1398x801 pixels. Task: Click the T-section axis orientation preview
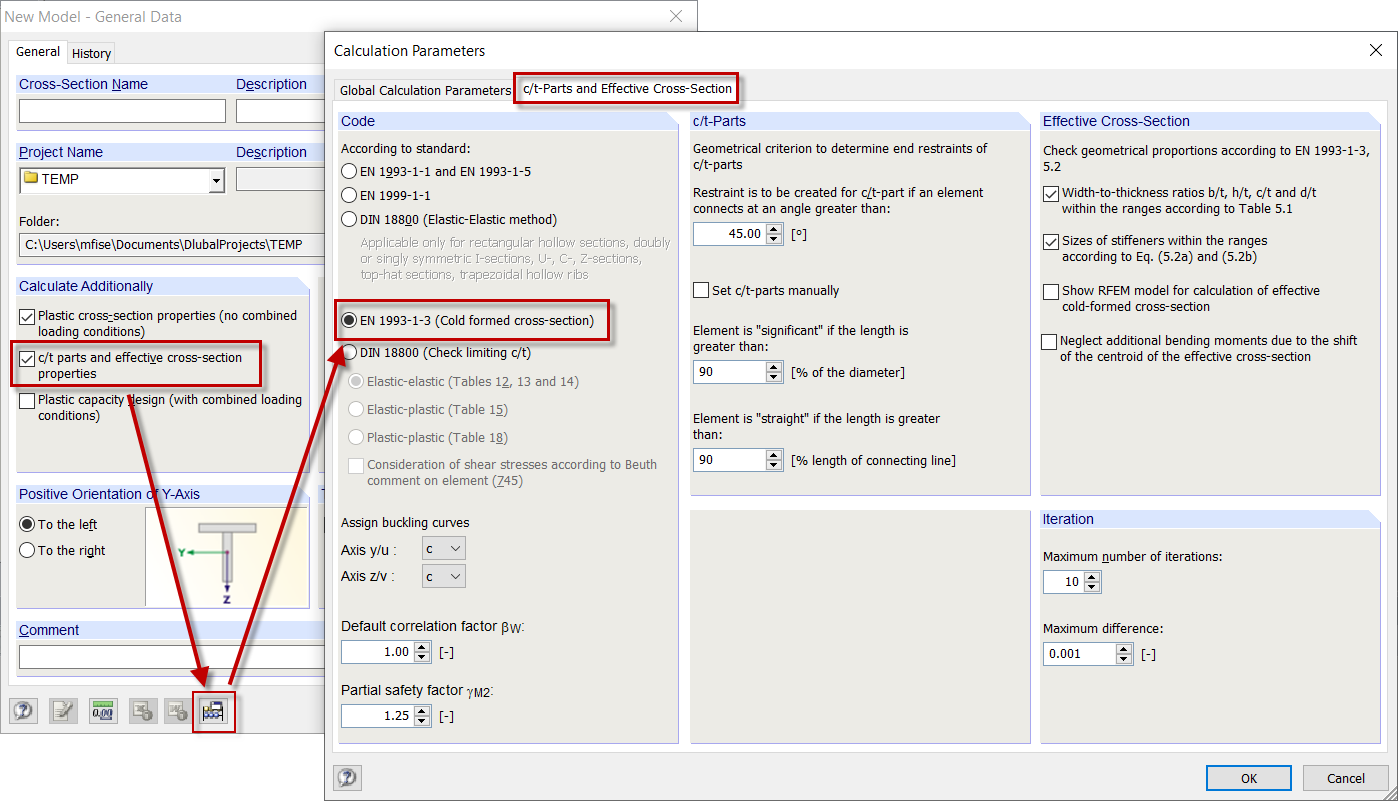227,557
